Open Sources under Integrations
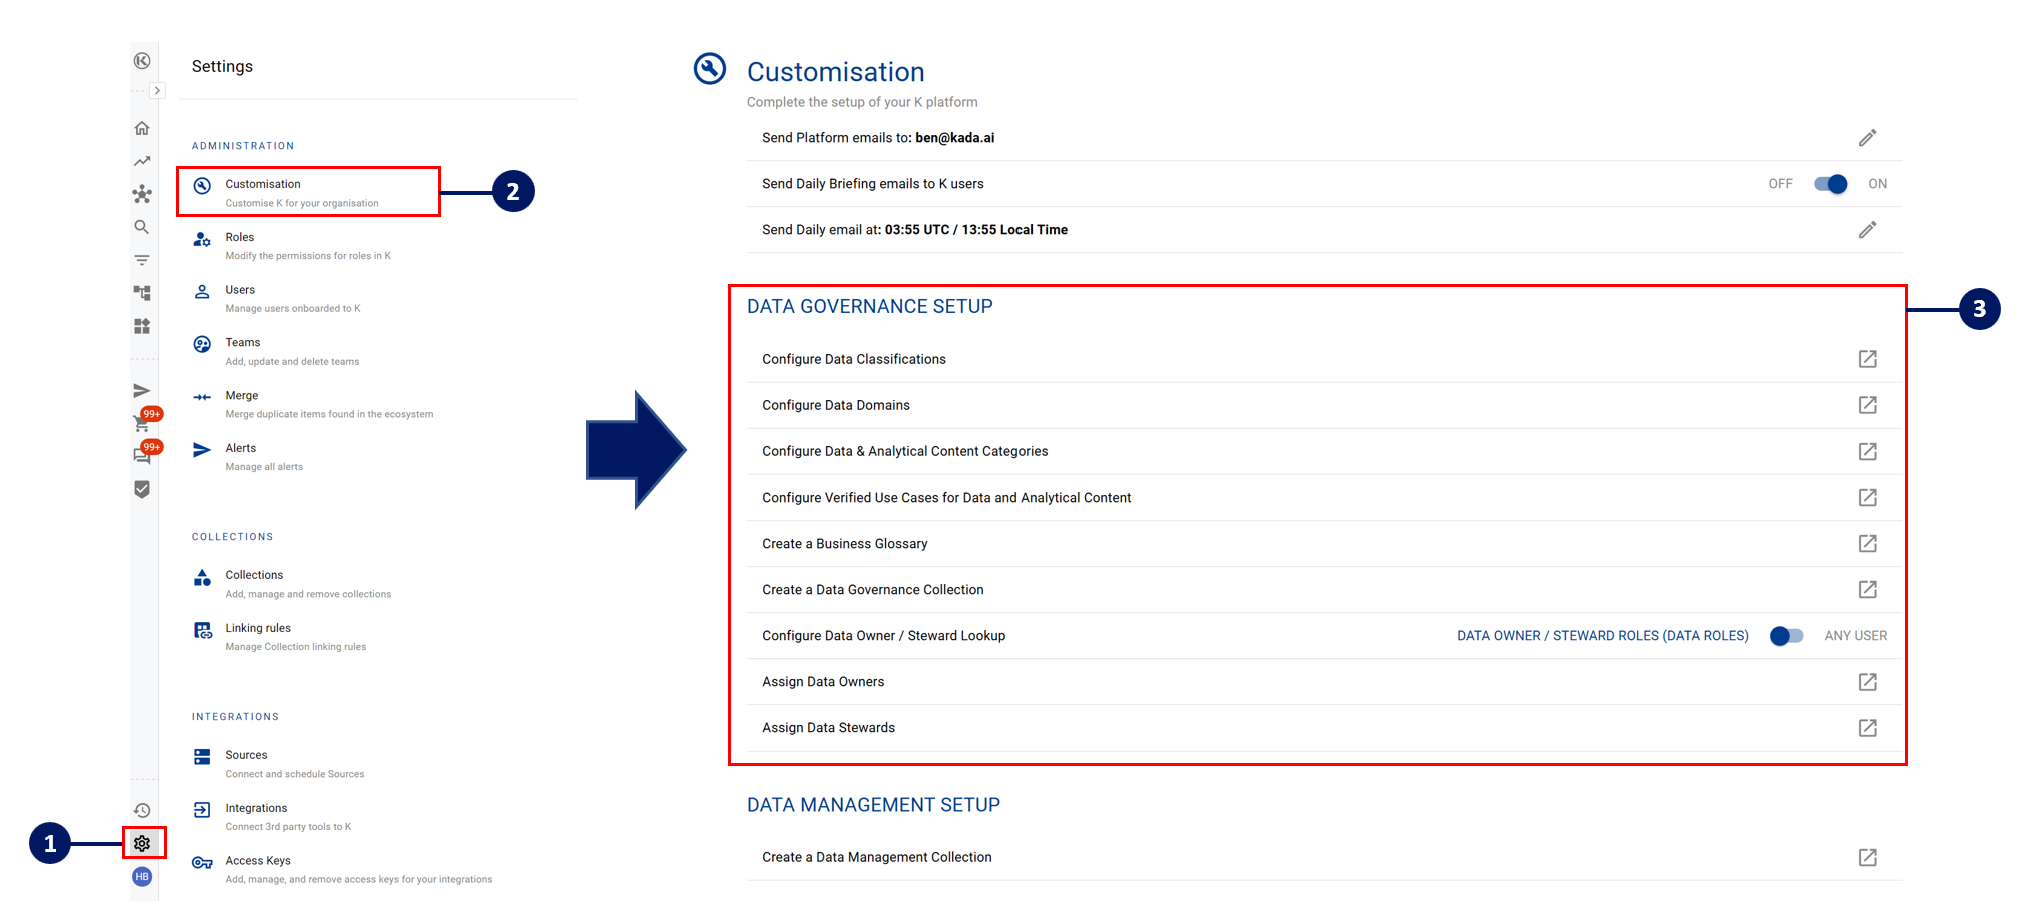2030x914 pixels. point(246,755)
